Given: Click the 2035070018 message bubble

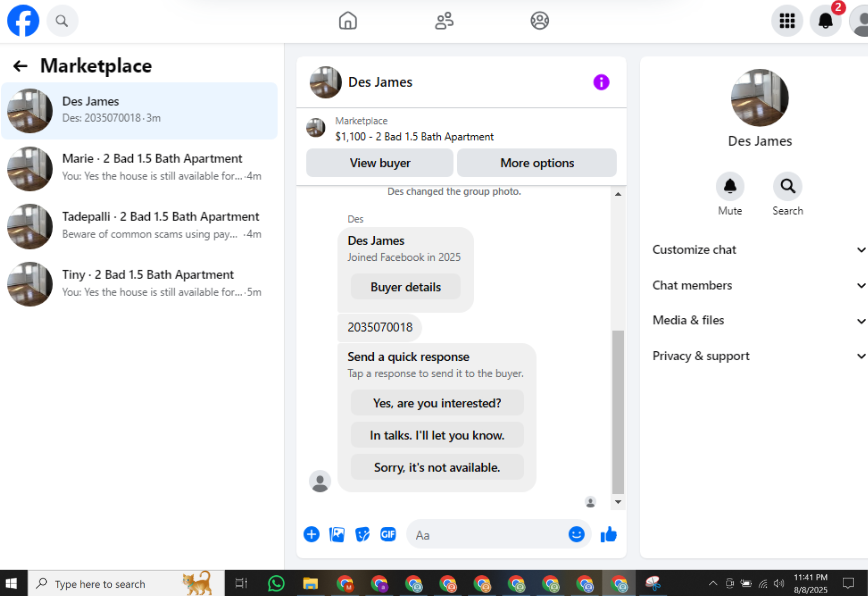Looking at the screenshot, I should tap(380, 327).
